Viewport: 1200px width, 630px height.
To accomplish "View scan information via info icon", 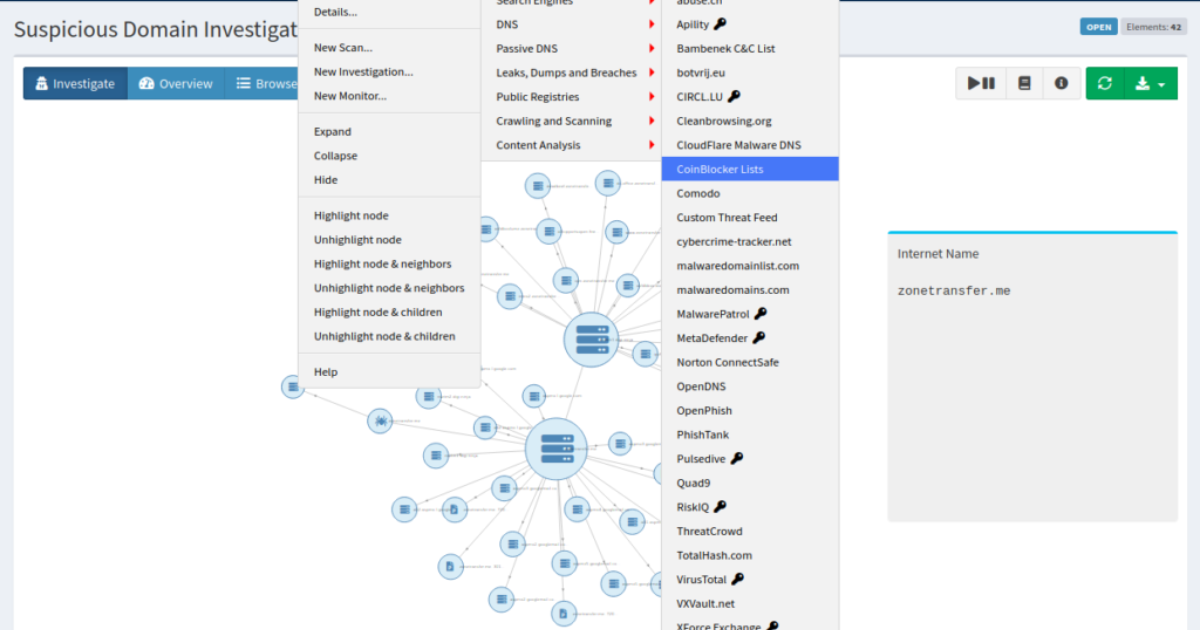I will [1061, 83].
